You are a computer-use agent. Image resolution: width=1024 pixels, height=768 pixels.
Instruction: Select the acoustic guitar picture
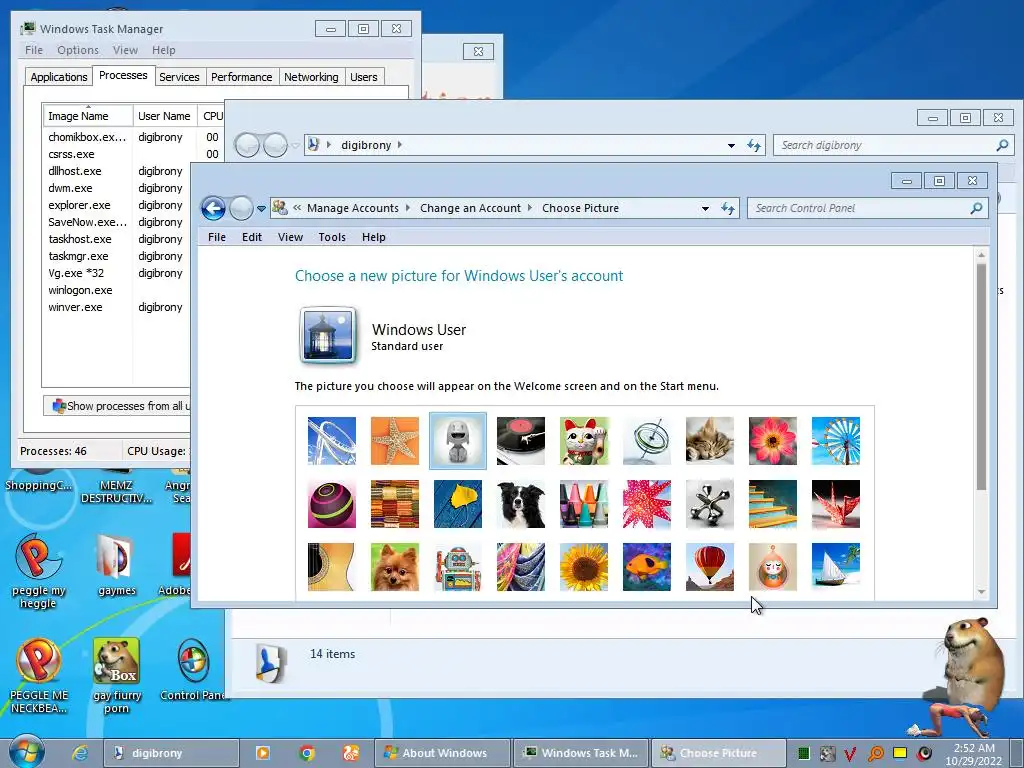332,567
